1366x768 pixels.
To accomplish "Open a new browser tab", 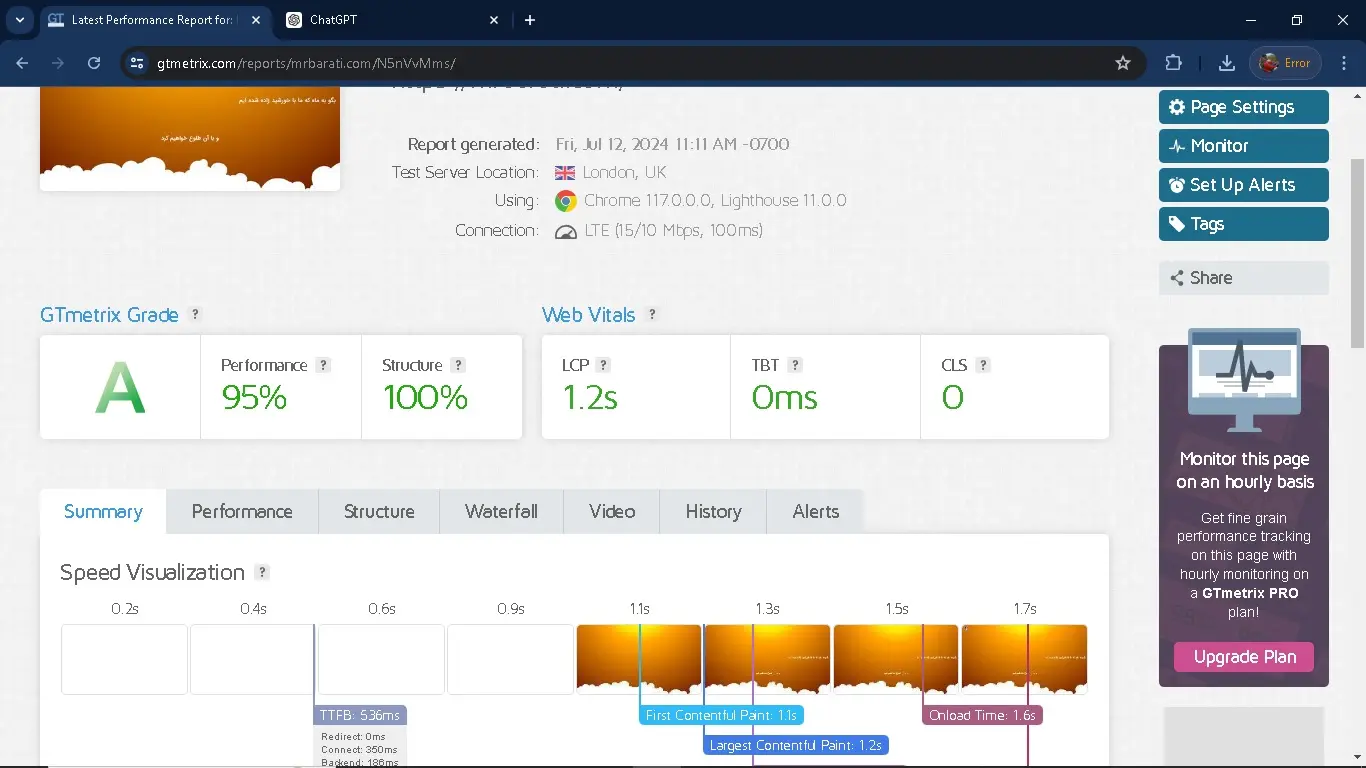I will click(x=530, y=20).
